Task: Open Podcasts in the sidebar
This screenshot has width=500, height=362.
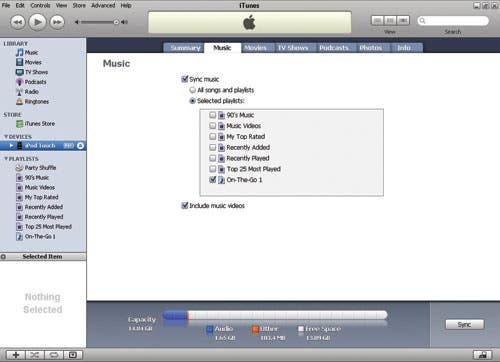Action: pyautogui.click(x=31, y=82)
